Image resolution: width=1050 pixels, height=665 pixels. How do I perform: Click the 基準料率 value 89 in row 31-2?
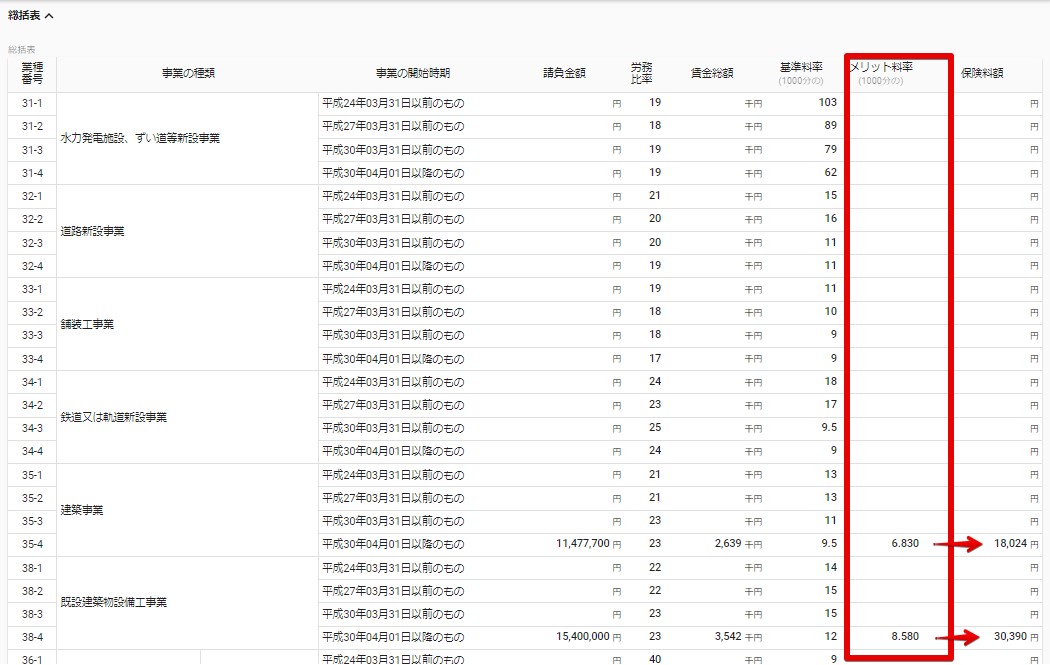click(x=830, y=126)
